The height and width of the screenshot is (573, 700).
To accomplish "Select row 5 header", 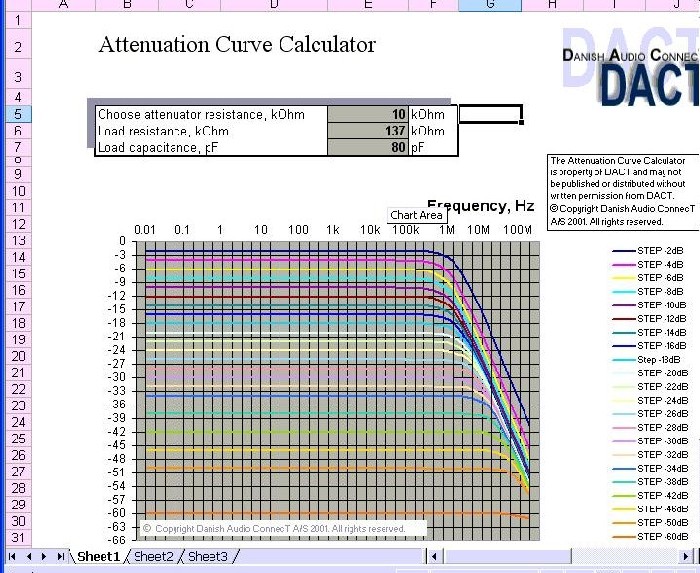I will (x=17, y=115).
